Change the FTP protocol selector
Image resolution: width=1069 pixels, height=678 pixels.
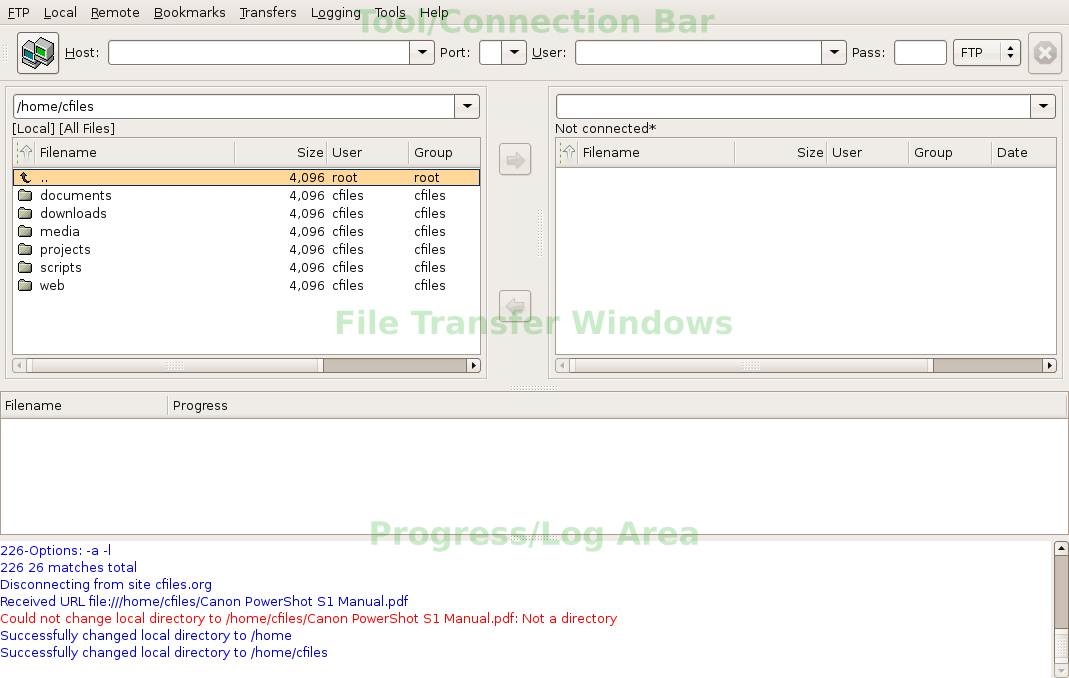tap(987, 53)
